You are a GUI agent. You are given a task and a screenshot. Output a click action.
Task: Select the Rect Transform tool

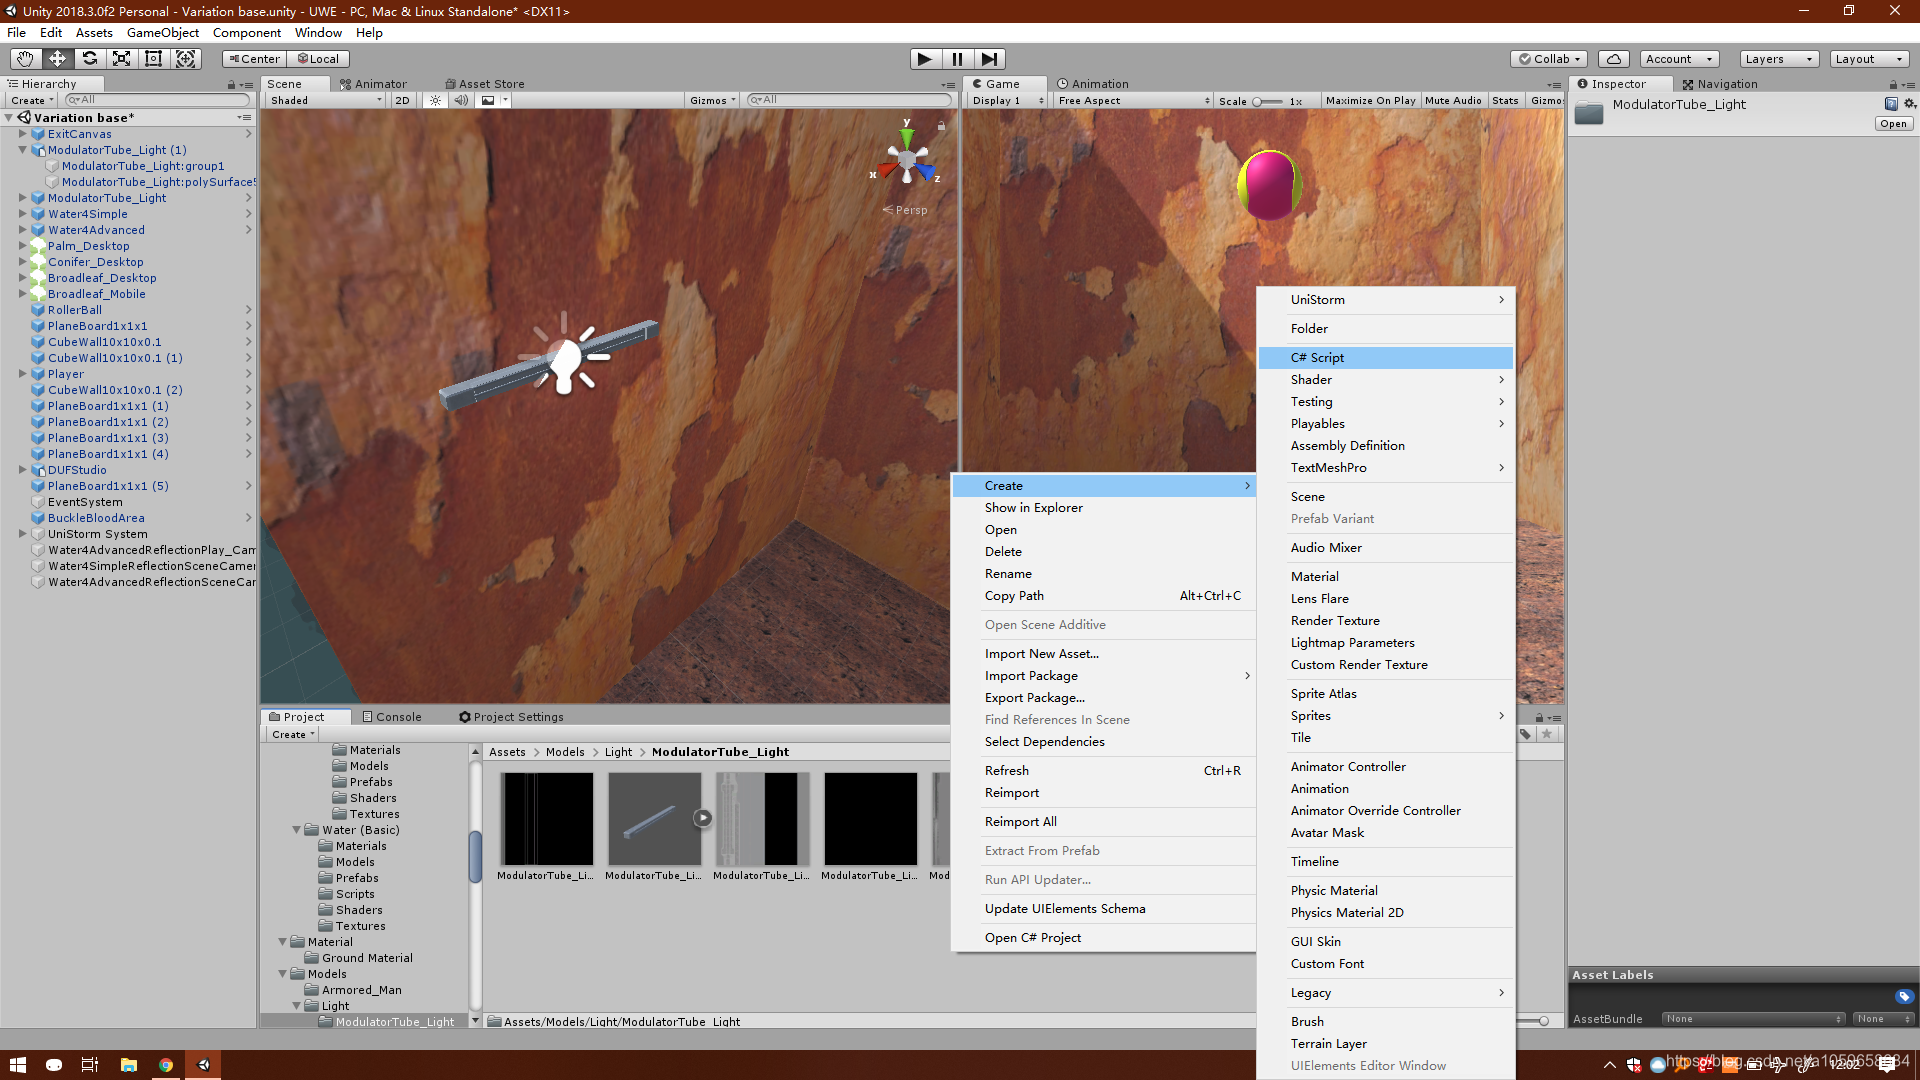153,59
